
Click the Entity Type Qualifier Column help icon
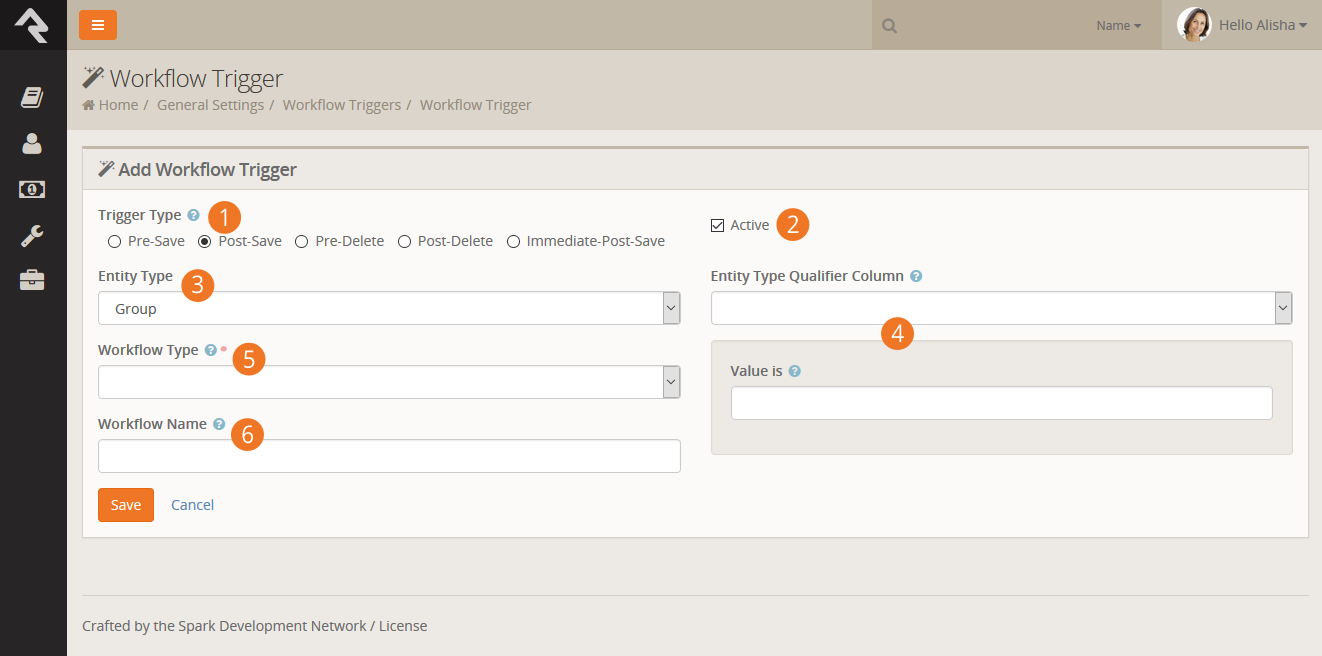coord(916,276)
